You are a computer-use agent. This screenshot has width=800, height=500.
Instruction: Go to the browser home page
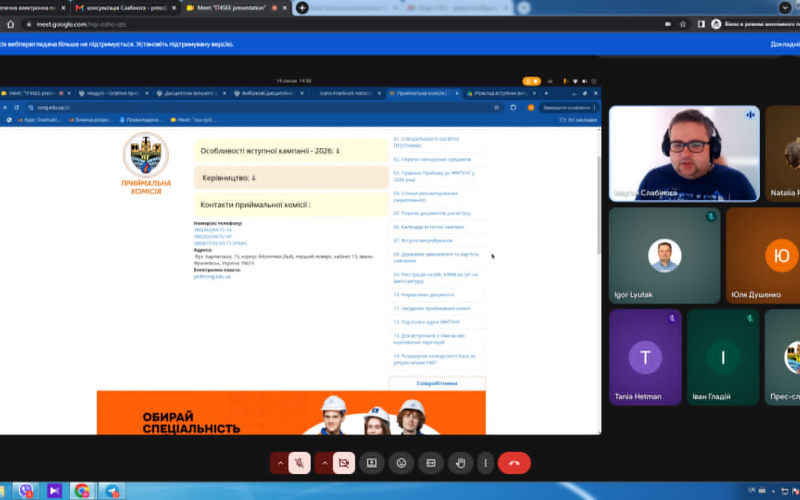tap(10, 24)
